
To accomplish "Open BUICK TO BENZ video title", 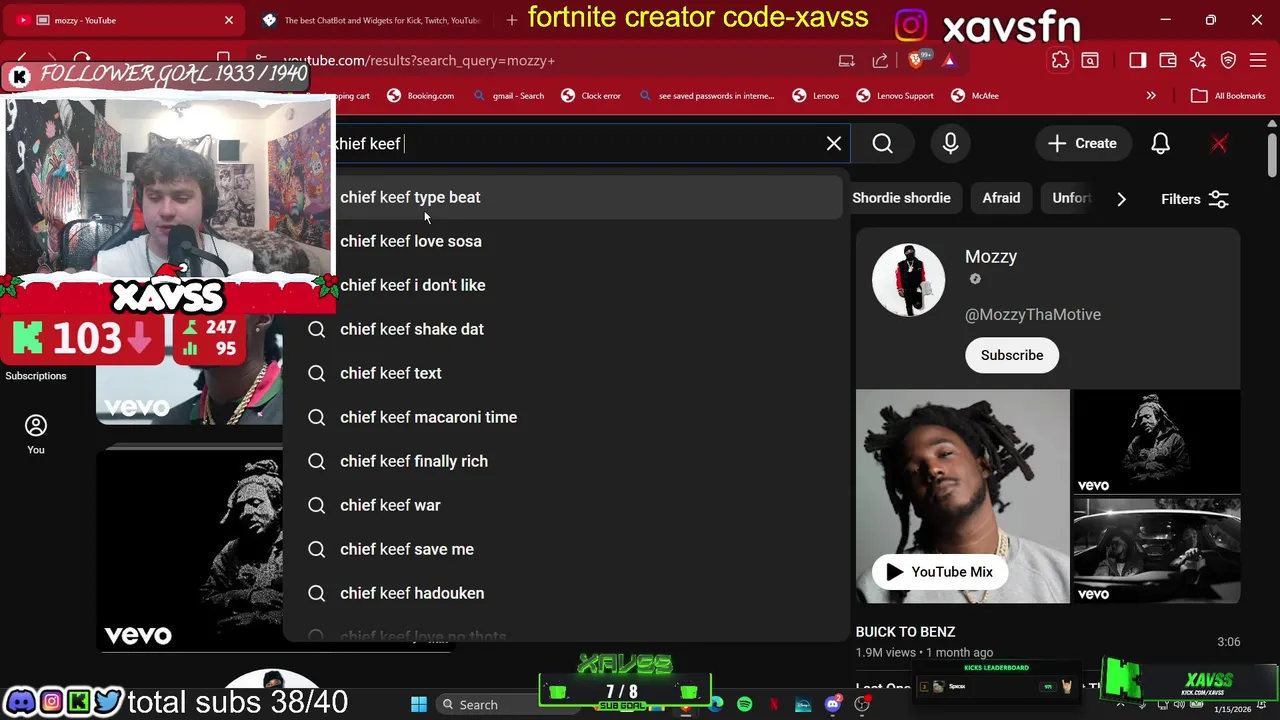I will (x=905, y=632).
